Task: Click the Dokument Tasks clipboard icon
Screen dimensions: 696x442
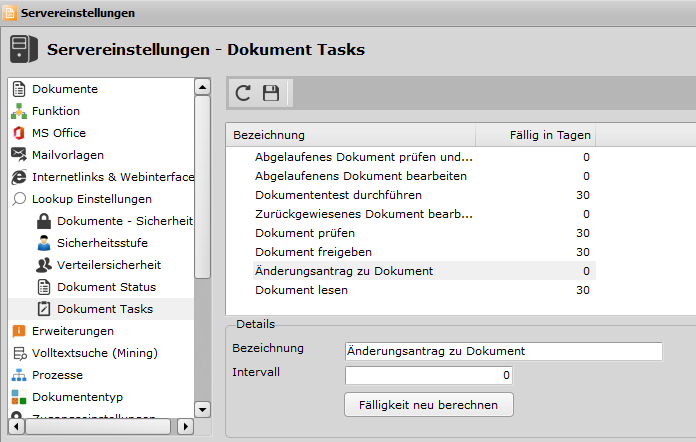Action: [44, 309]
